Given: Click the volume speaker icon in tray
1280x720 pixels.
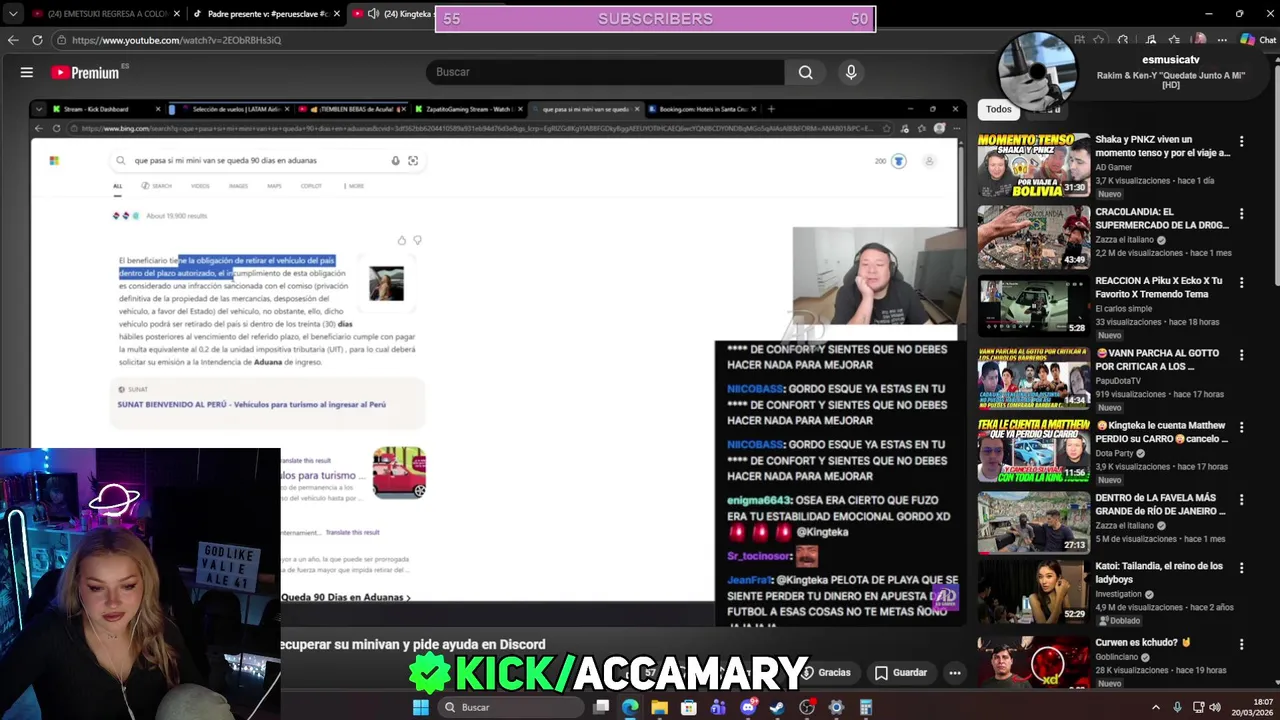Looking at the screenshot, I should point(1215,707).
